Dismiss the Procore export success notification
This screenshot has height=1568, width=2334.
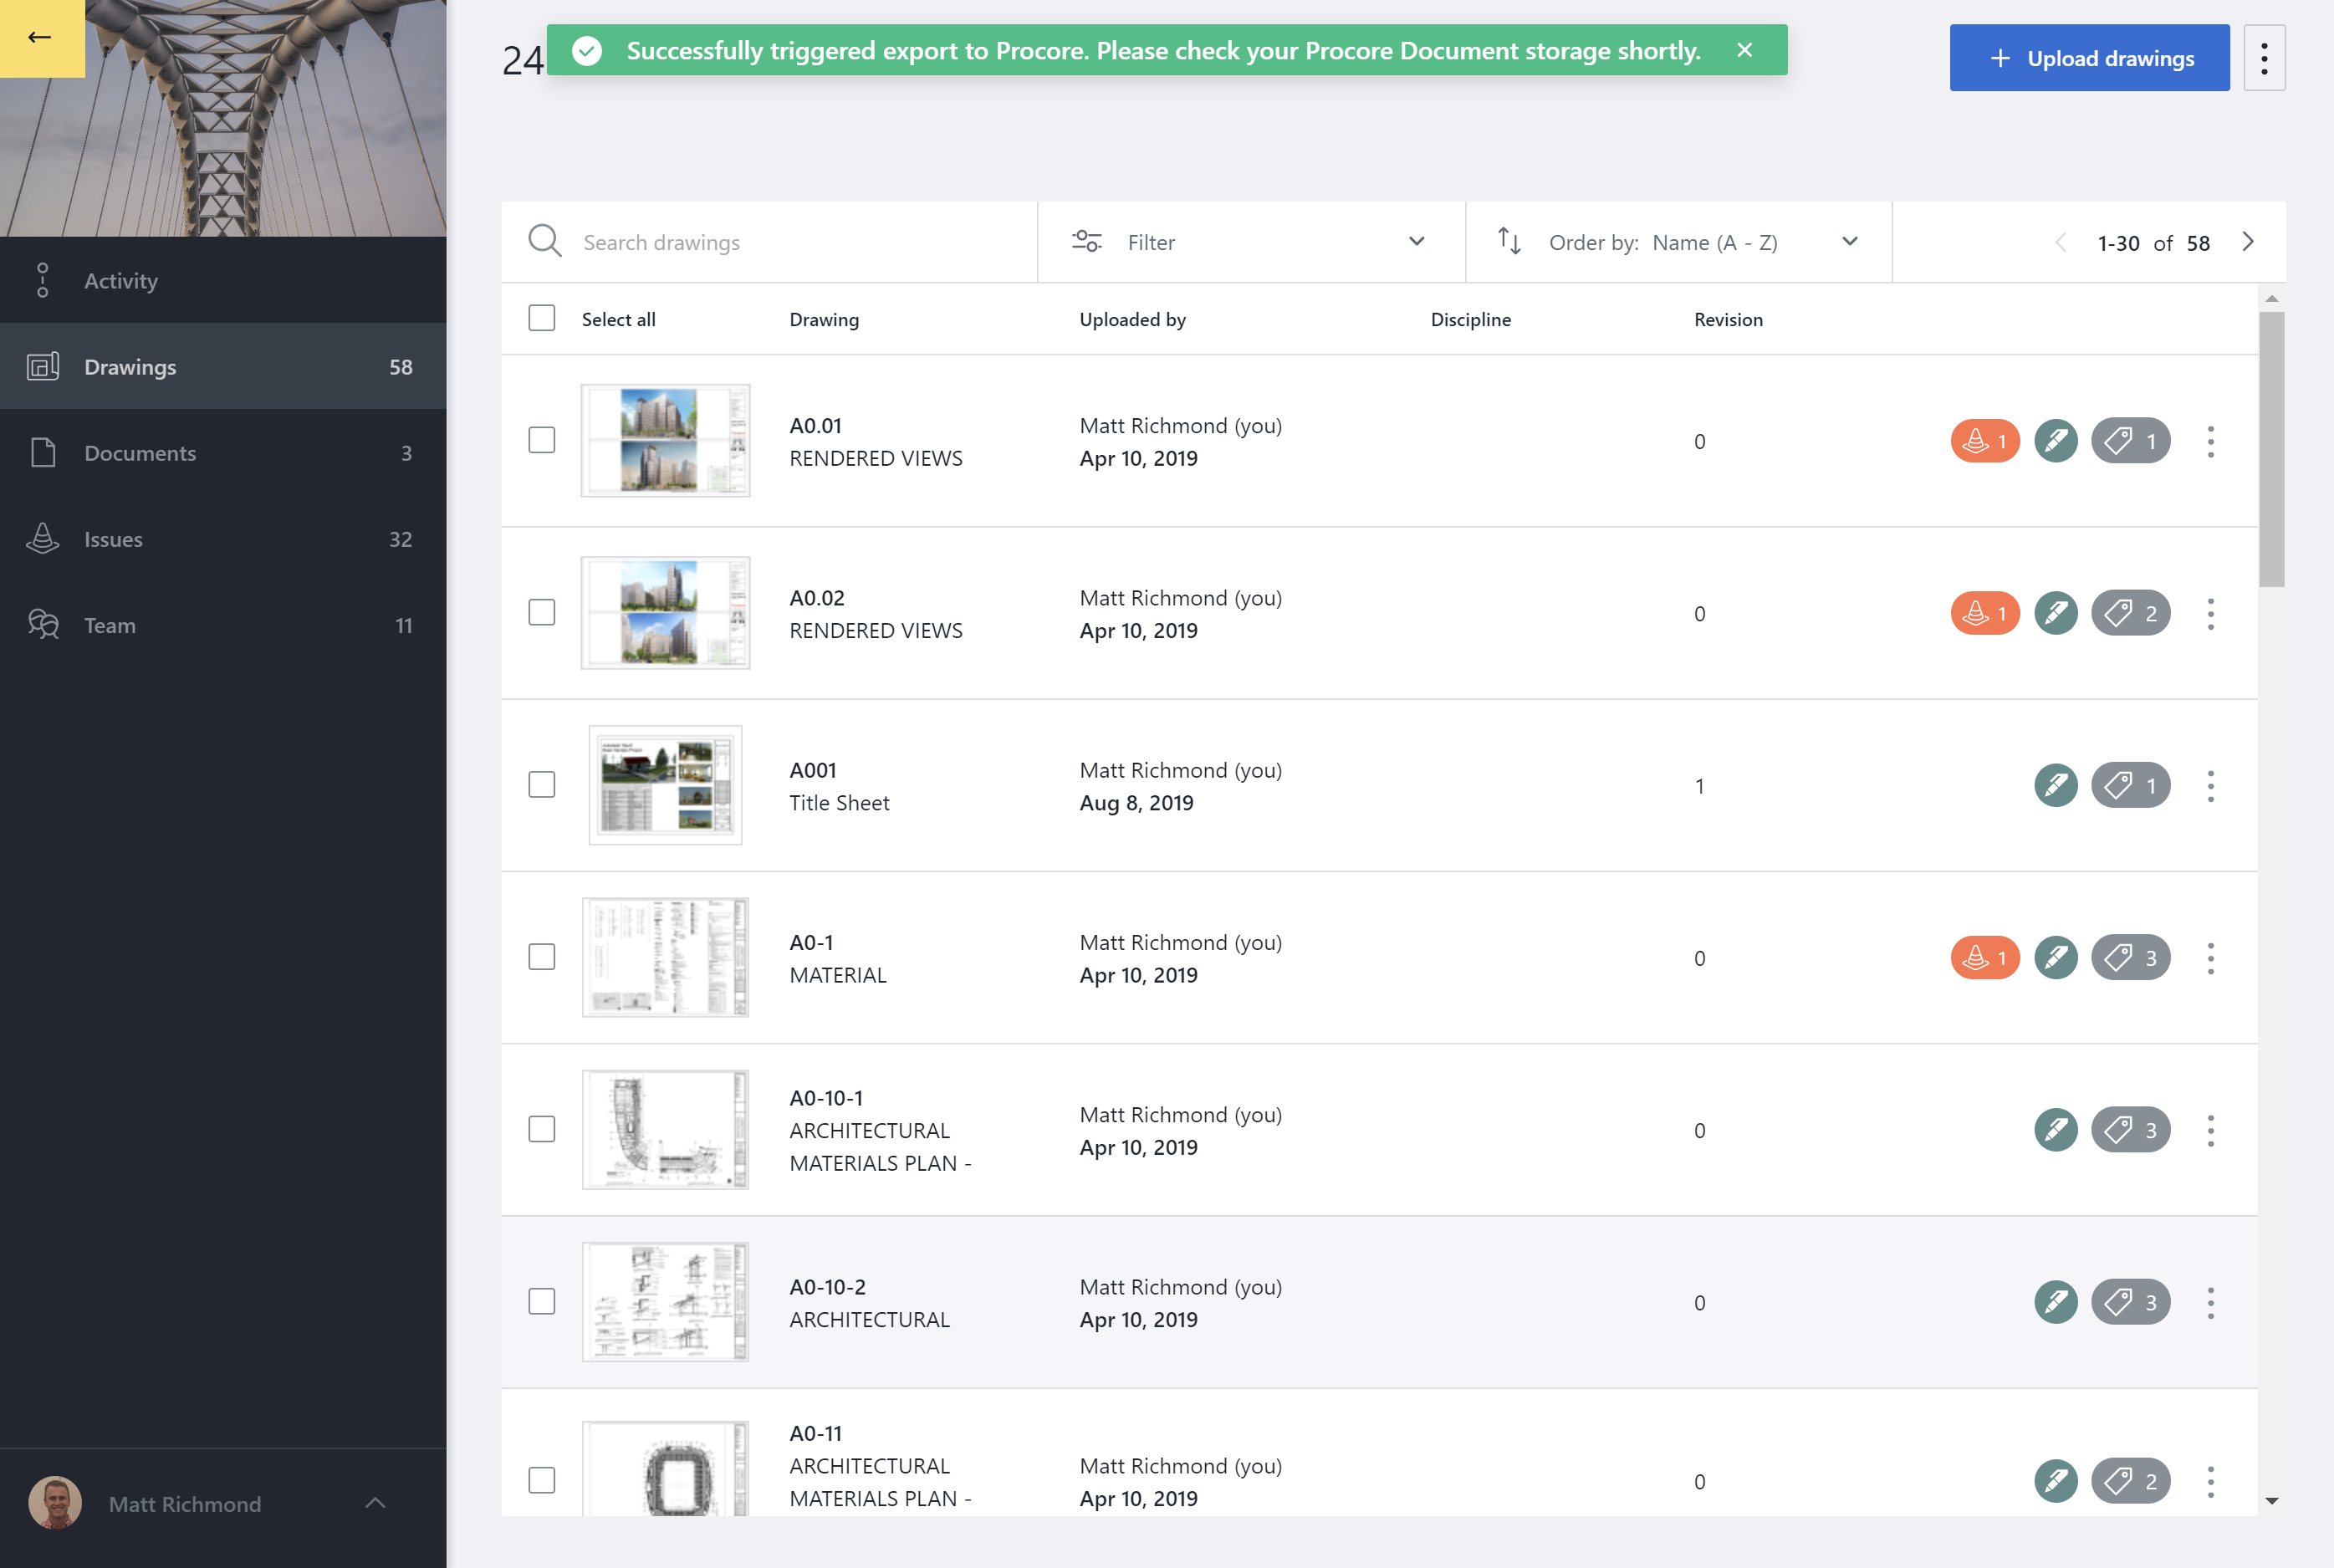click(x=1744, y=50)
